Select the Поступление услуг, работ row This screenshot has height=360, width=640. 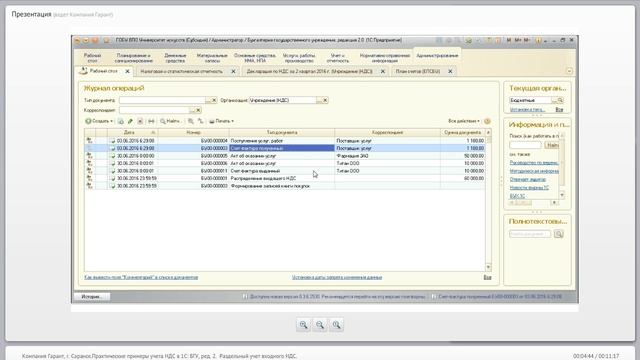(x=285, y=141)
